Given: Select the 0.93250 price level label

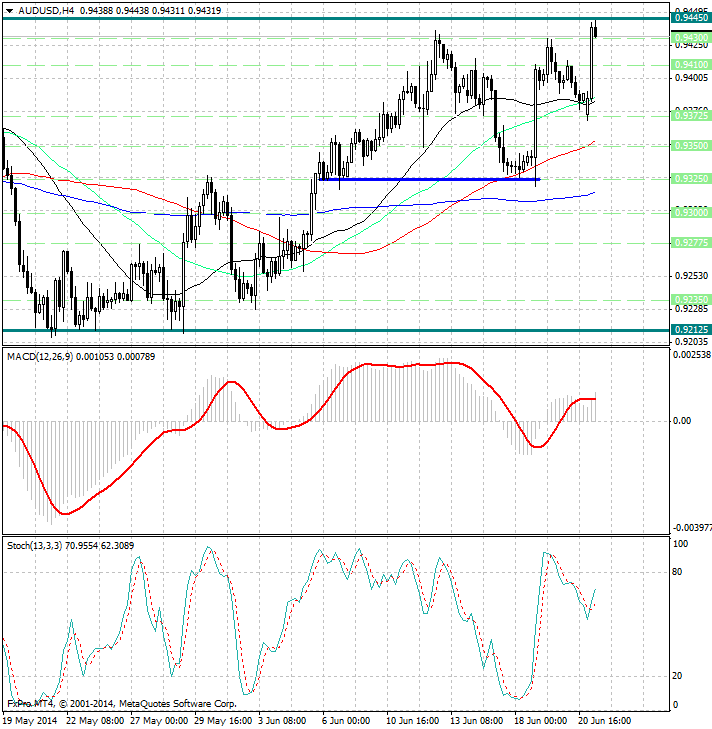Looking at the screenshot, I should (x=691, y=179).
